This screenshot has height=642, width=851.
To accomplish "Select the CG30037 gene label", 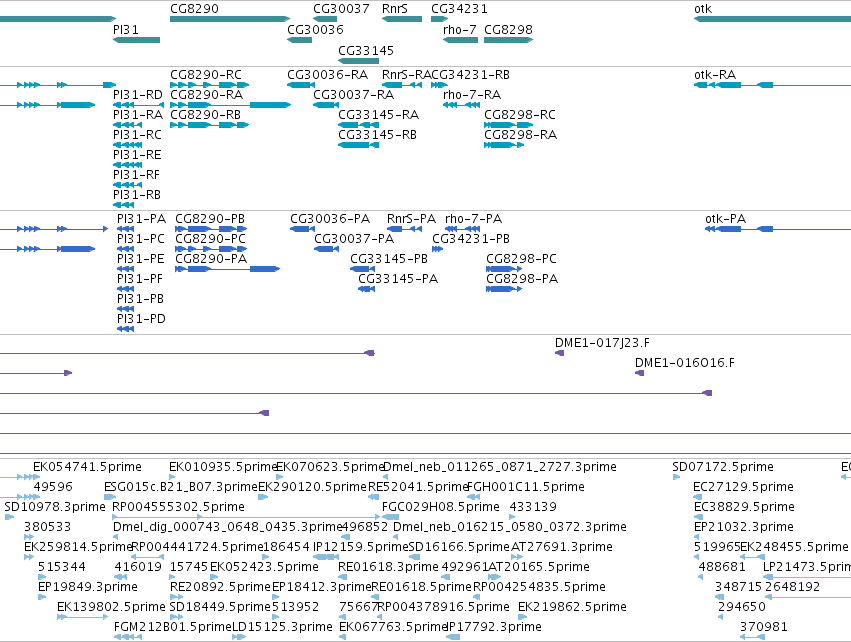I will click(x=341, y=9).
